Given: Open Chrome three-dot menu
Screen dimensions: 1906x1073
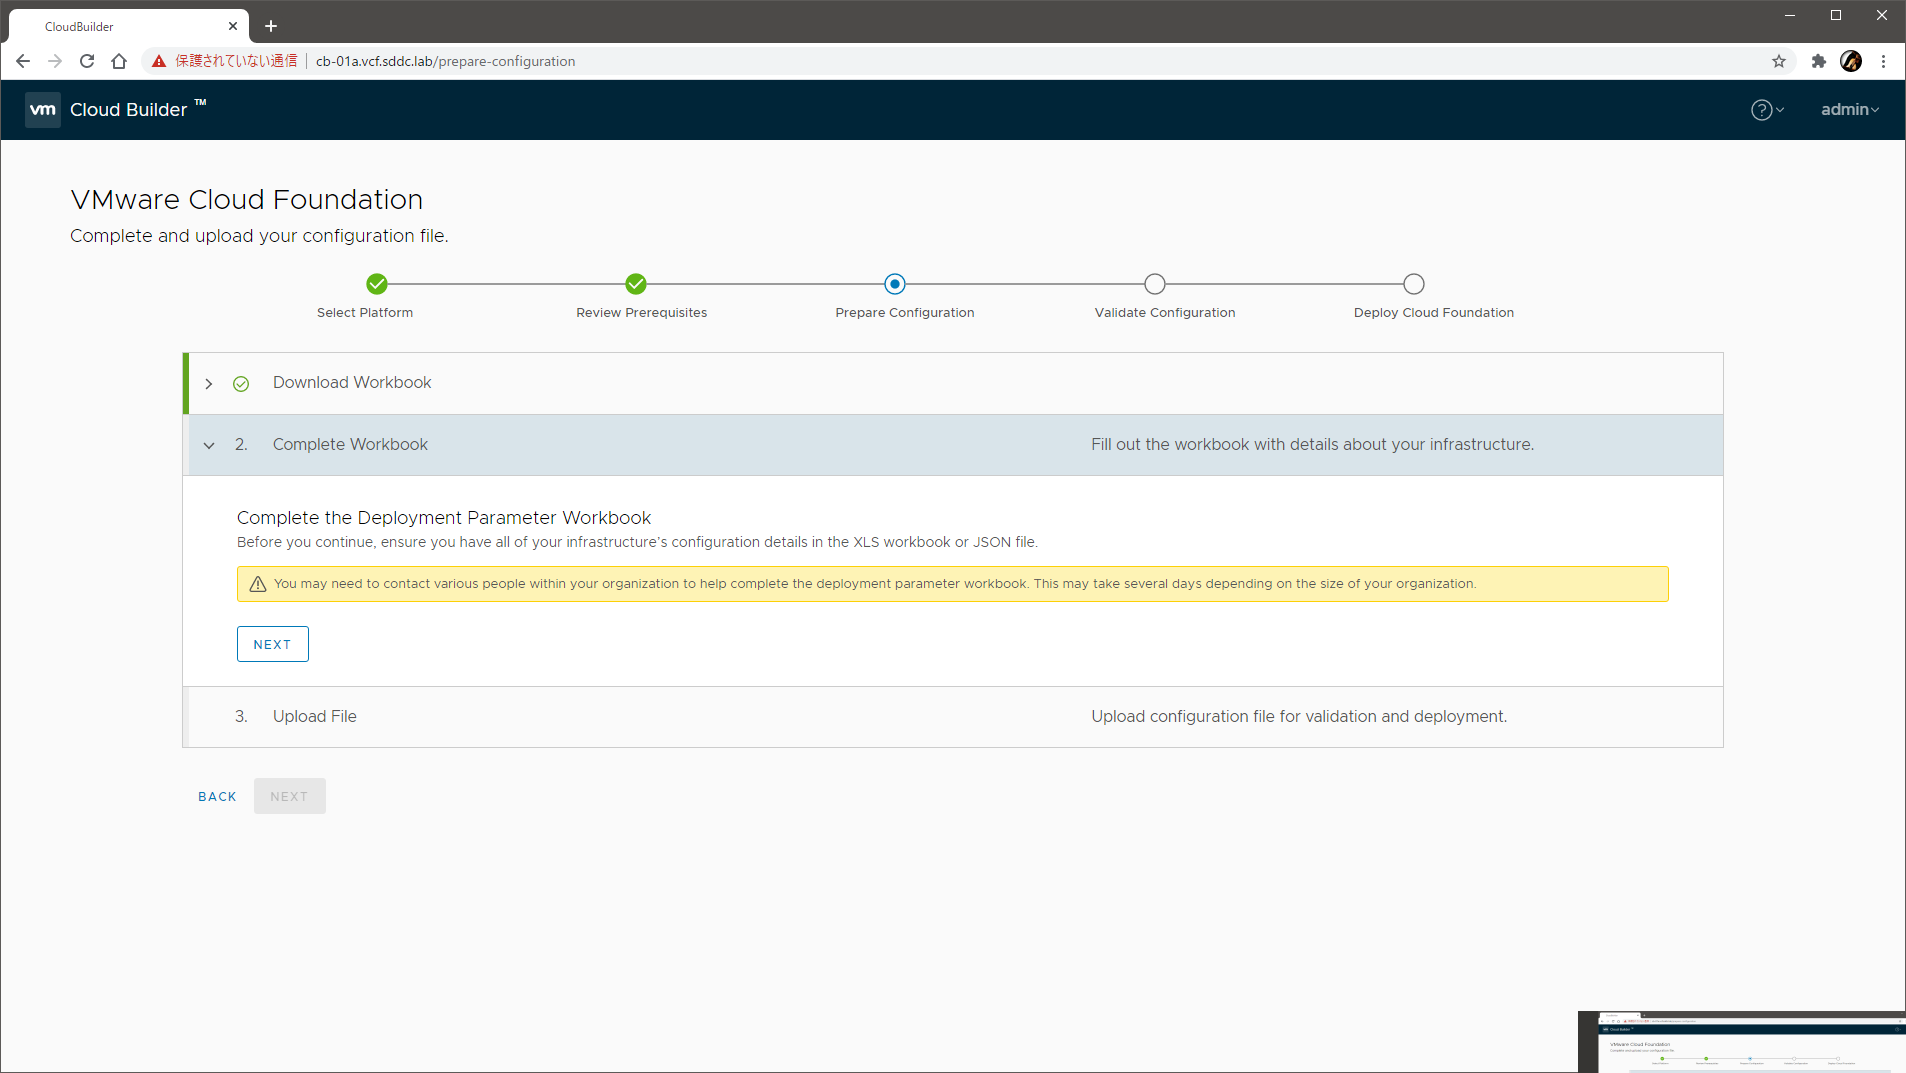Looking at the screenshot, I should click(1884, 61).
